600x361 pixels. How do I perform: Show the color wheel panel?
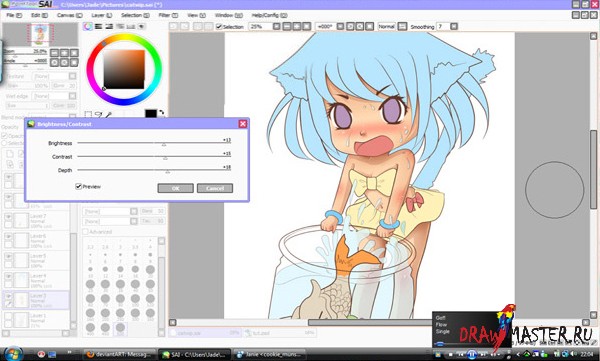pos(88,26)
